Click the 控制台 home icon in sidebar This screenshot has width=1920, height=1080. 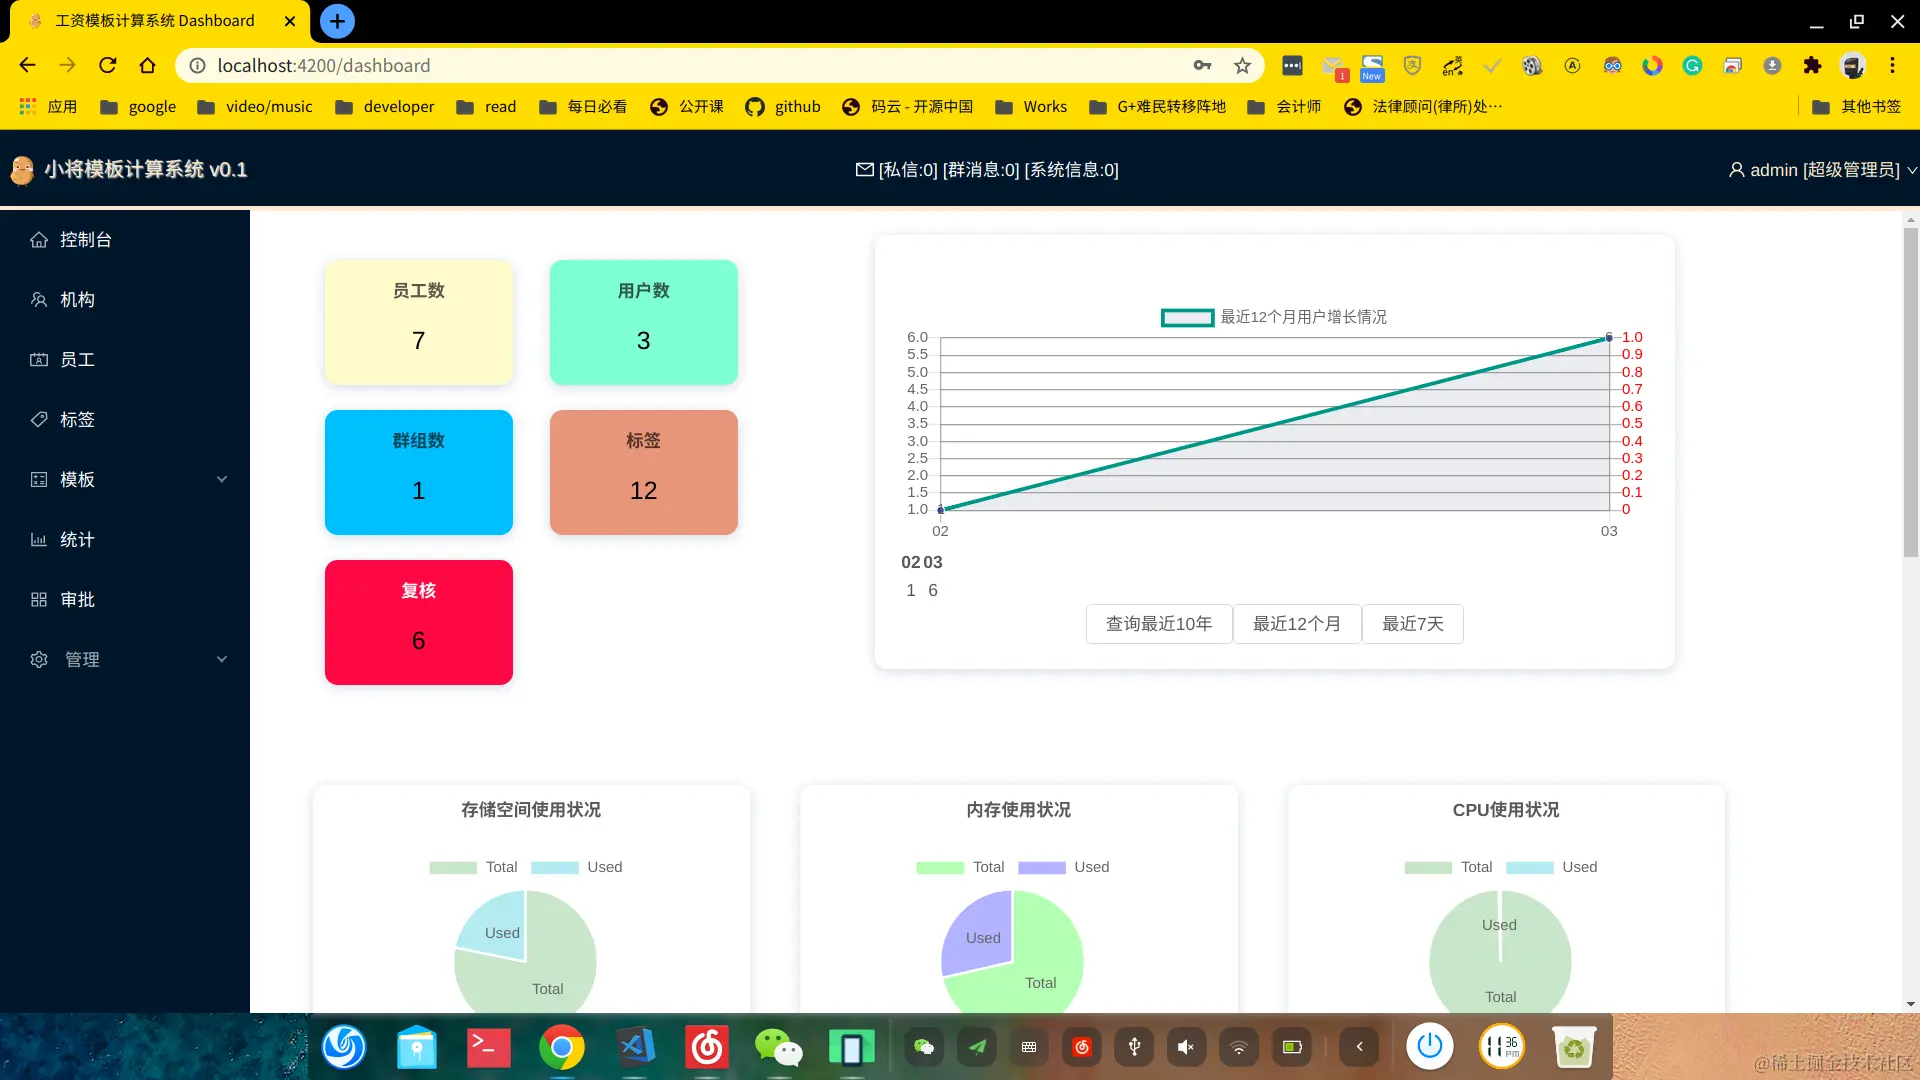[39, 240]
